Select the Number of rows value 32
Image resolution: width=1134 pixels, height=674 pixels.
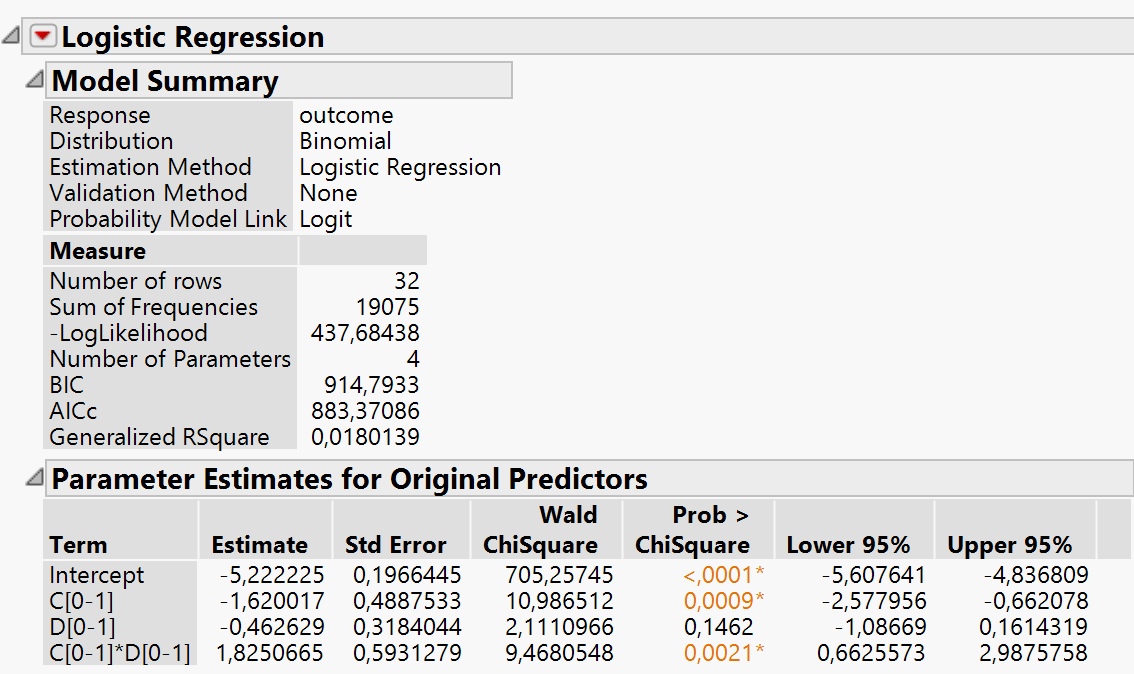(406, 281)
